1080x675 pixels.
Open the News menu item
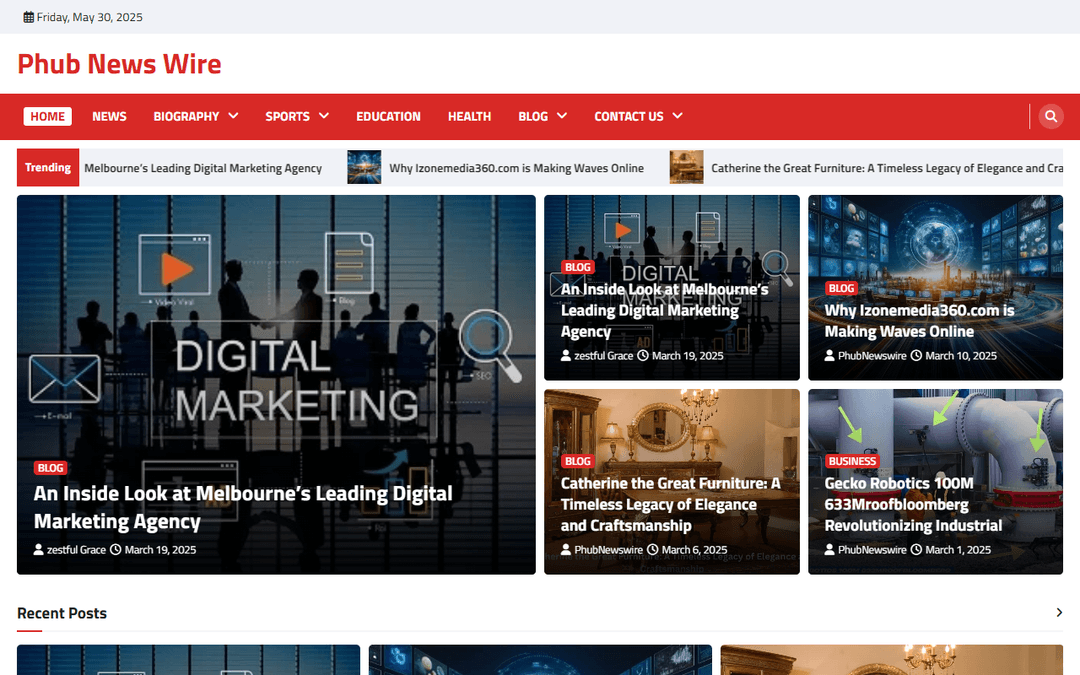point(110,116)
